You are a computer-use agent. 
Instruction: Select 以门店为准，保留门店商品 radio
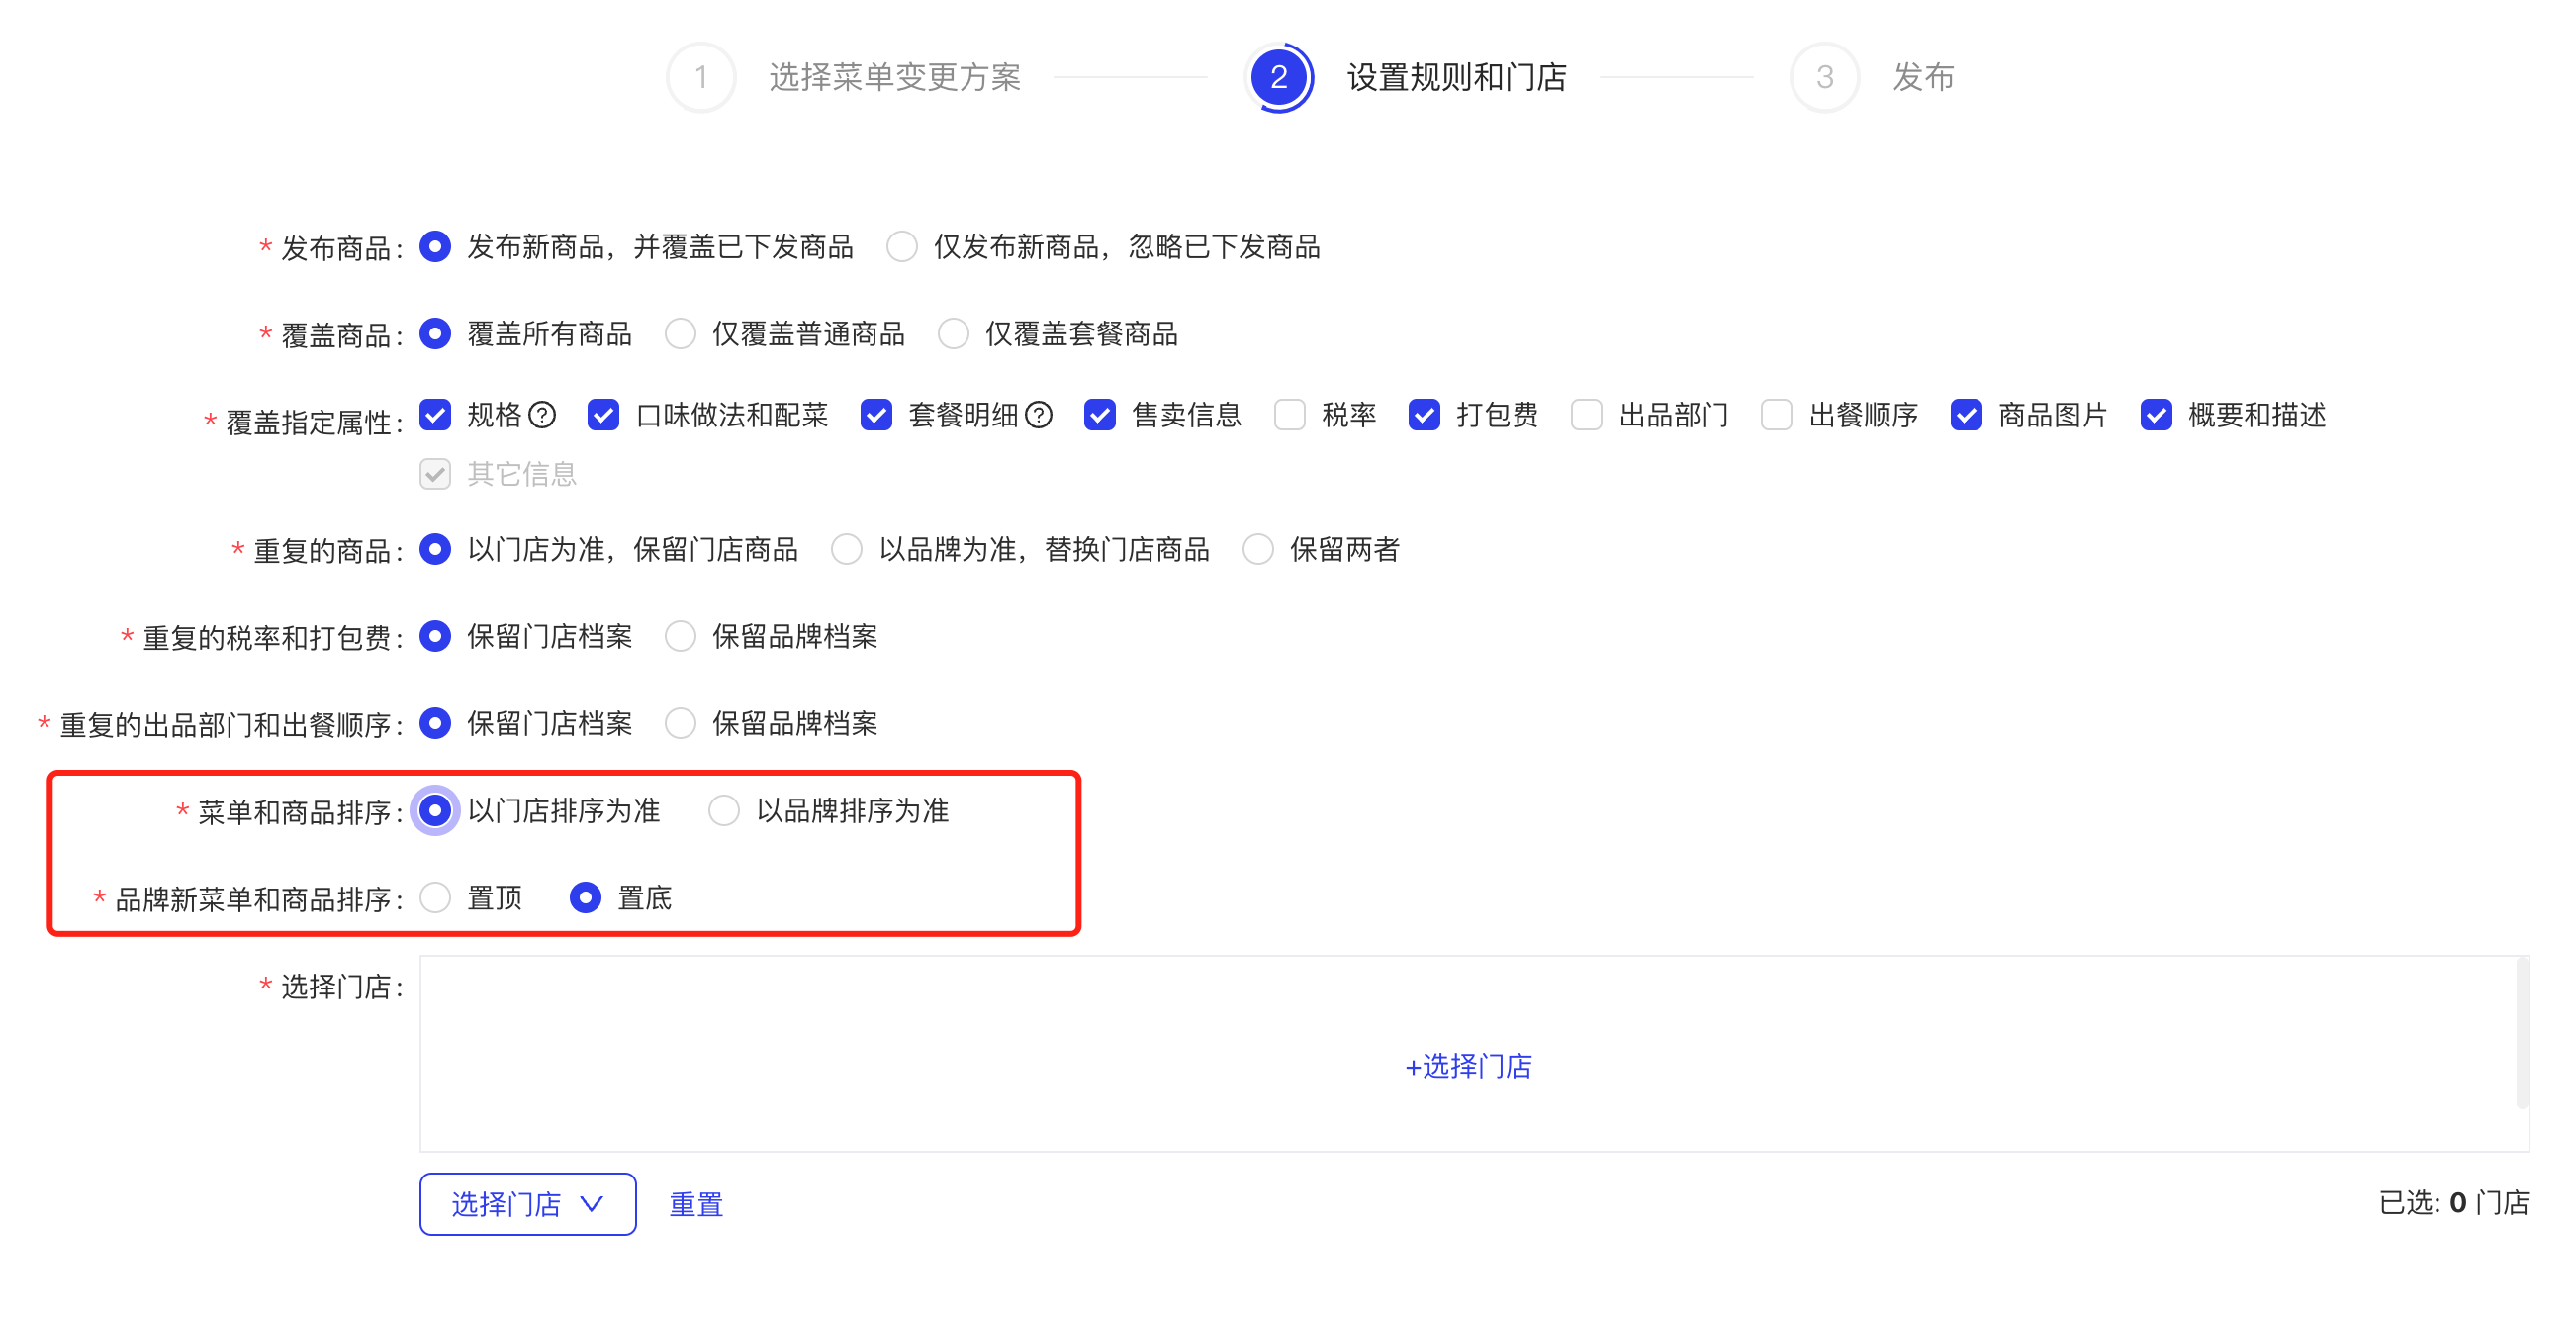pyautogui.click(x=435, y=549)
